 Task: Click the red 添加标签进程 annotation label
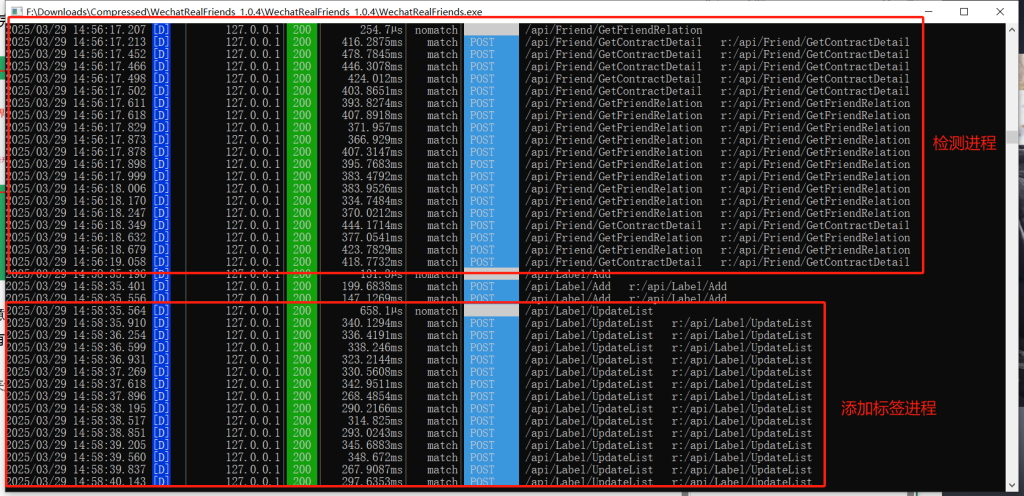coord(889,408)
